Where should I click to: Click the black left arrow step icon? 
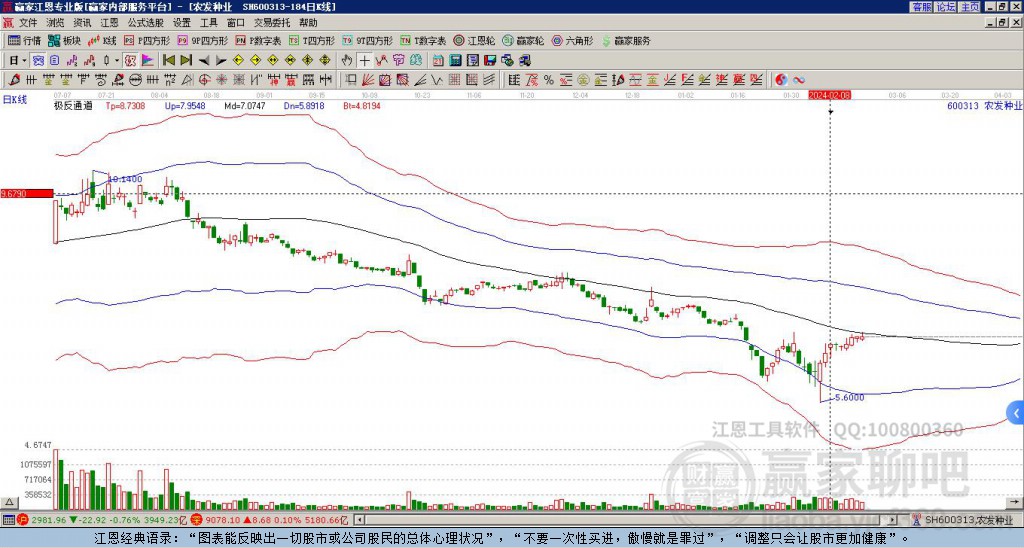204,61
